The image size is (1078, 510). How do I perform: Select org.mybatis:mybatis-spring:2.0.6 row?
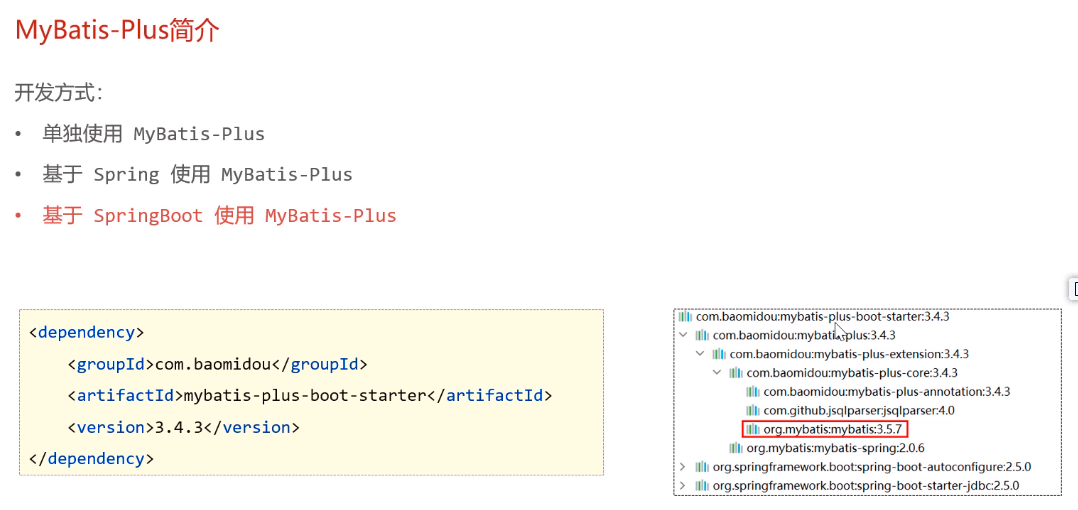[x=827, y=448]
